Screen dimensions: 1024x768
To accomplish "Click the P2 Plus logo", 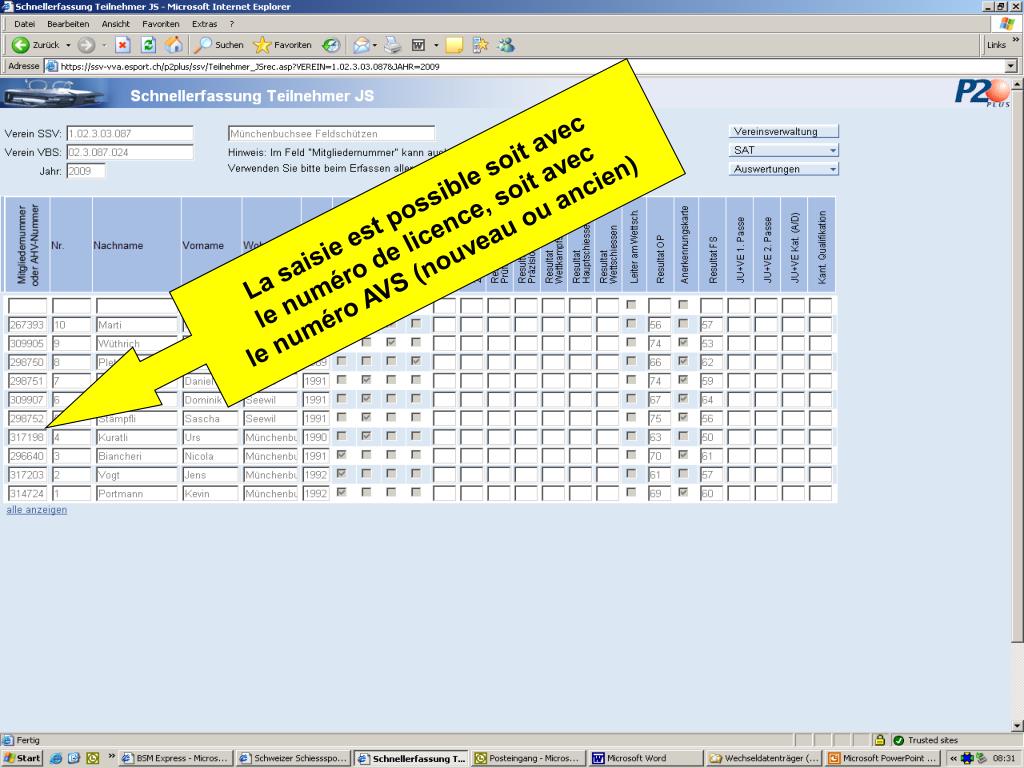I will coord(983,93).
